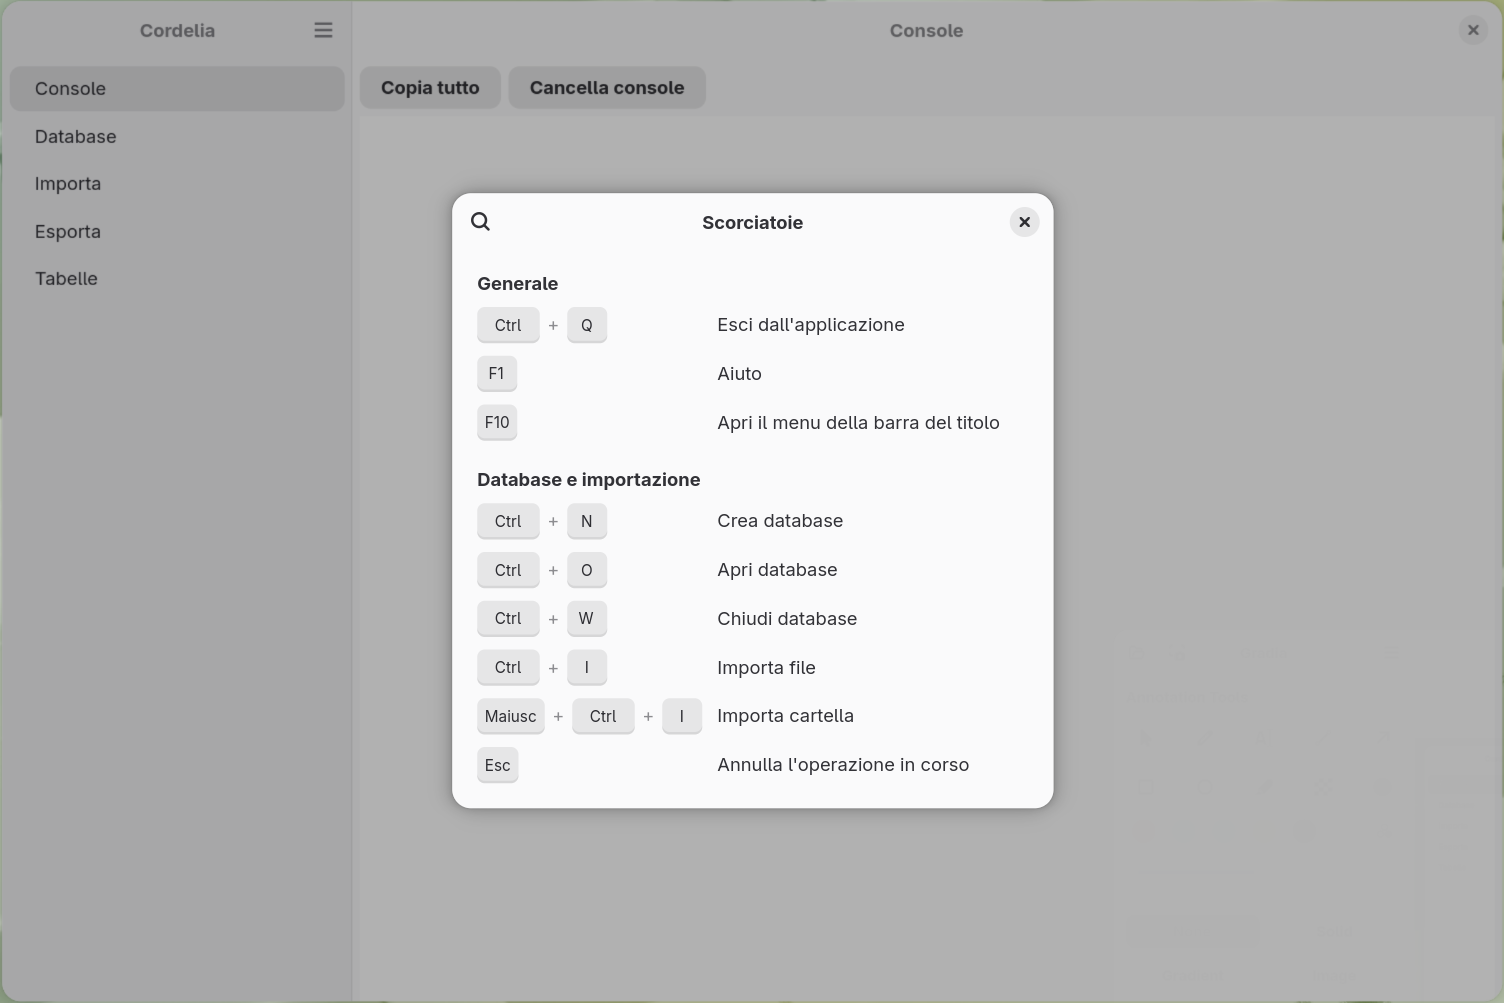This screenshot has height=1003, width=1504.
Task: Click the Esci dall'applicazione shortcut label
Action: tap(810, 324)
